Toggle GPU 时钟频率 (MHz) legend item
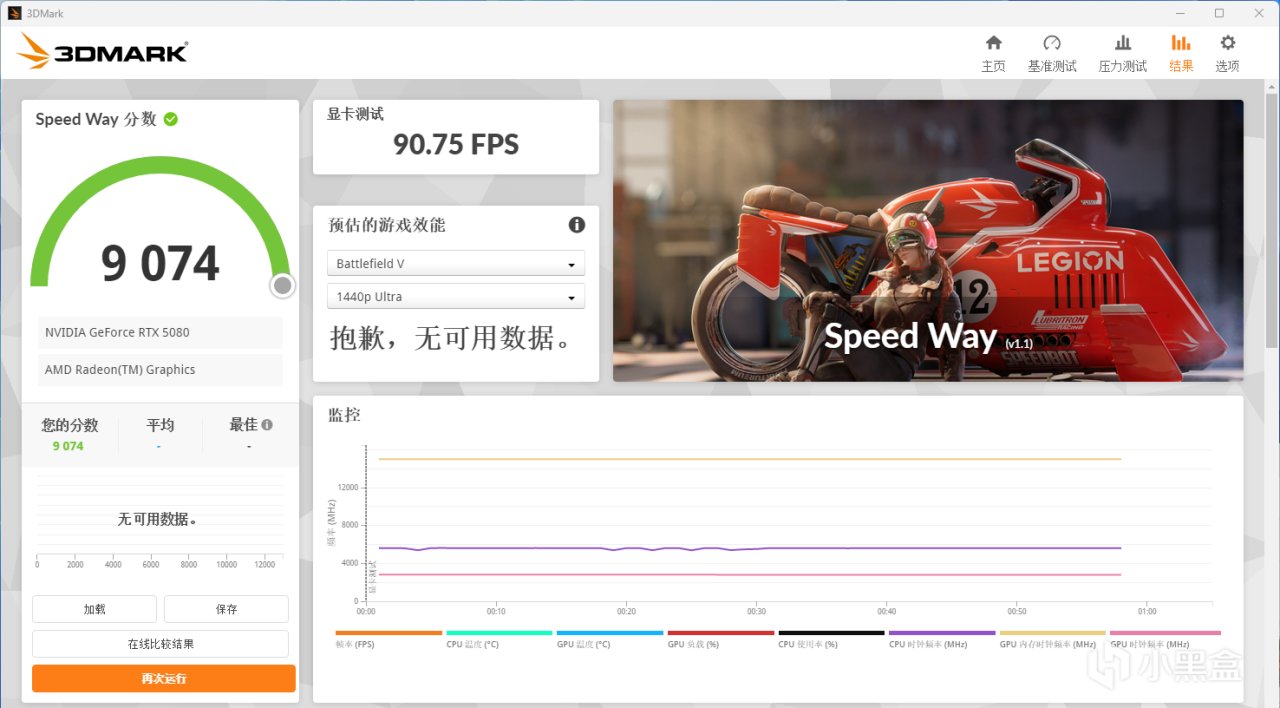The height and width of the screenshot is (708, 1280). pyautogui.click(x=1165, y=639)
